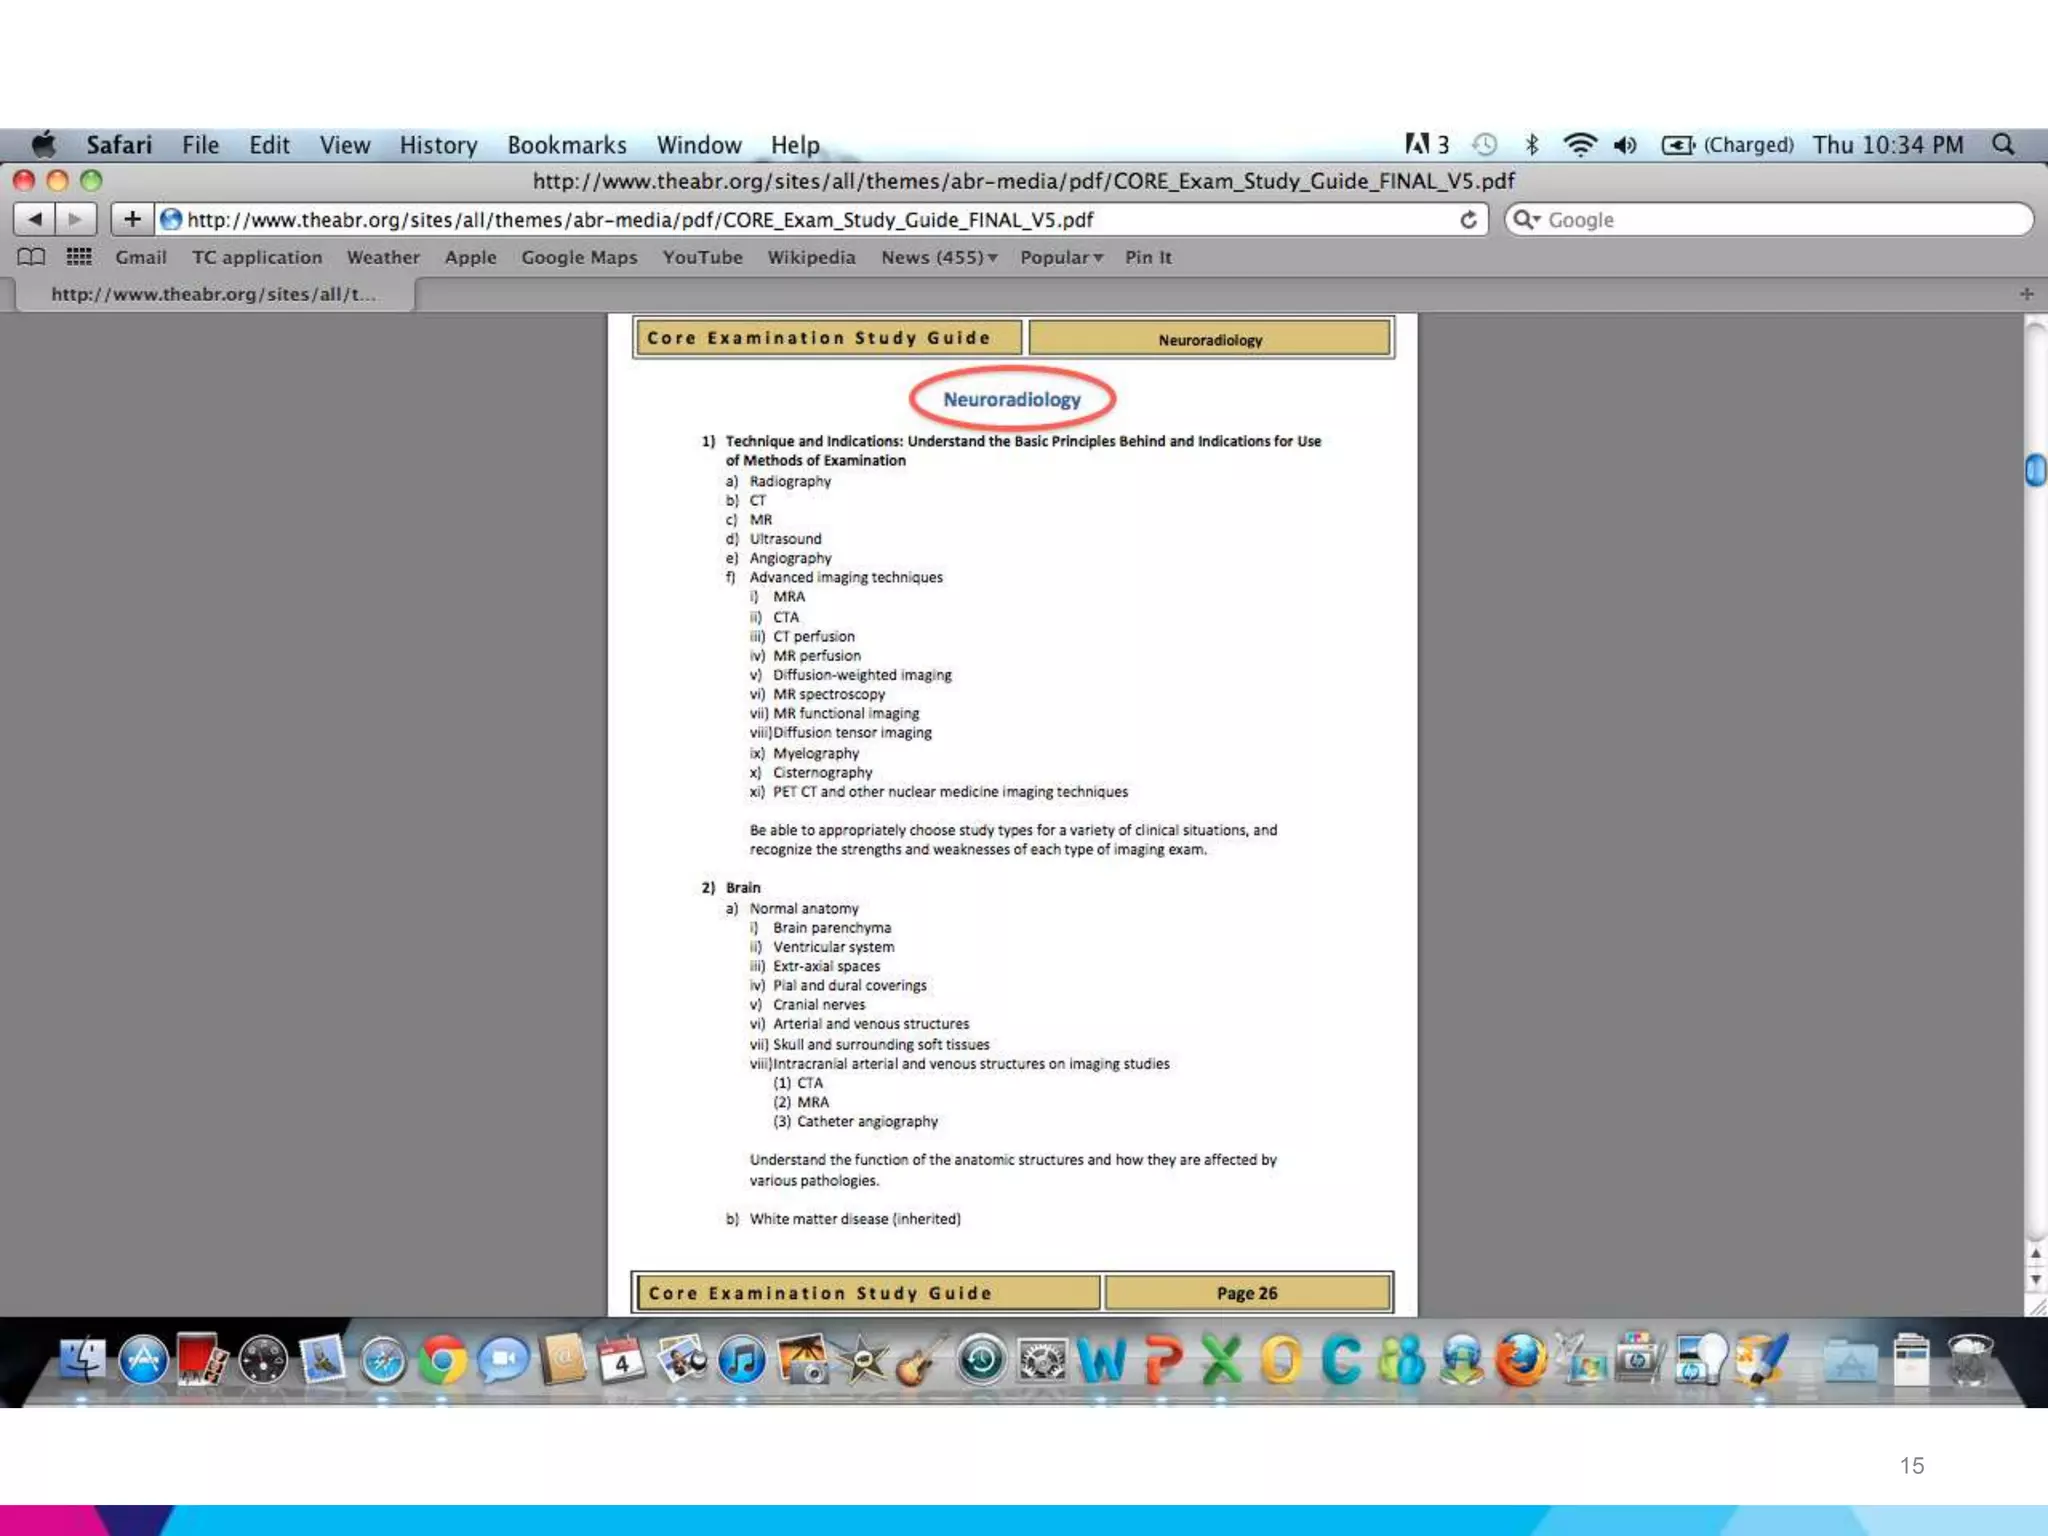Open a new tab with plus icon
2048x1536 pixels.
[x=2026, y=294]
